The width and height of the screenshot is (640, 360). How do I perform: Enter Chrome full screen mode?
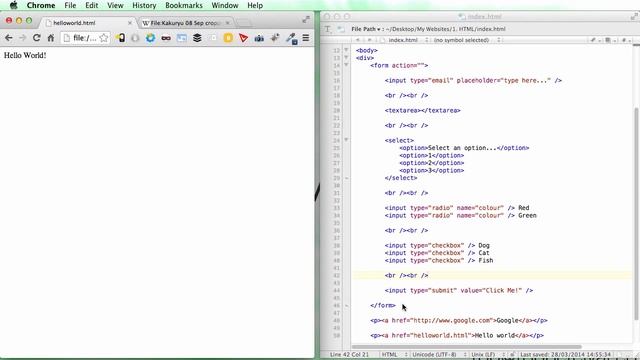(306, 20)
